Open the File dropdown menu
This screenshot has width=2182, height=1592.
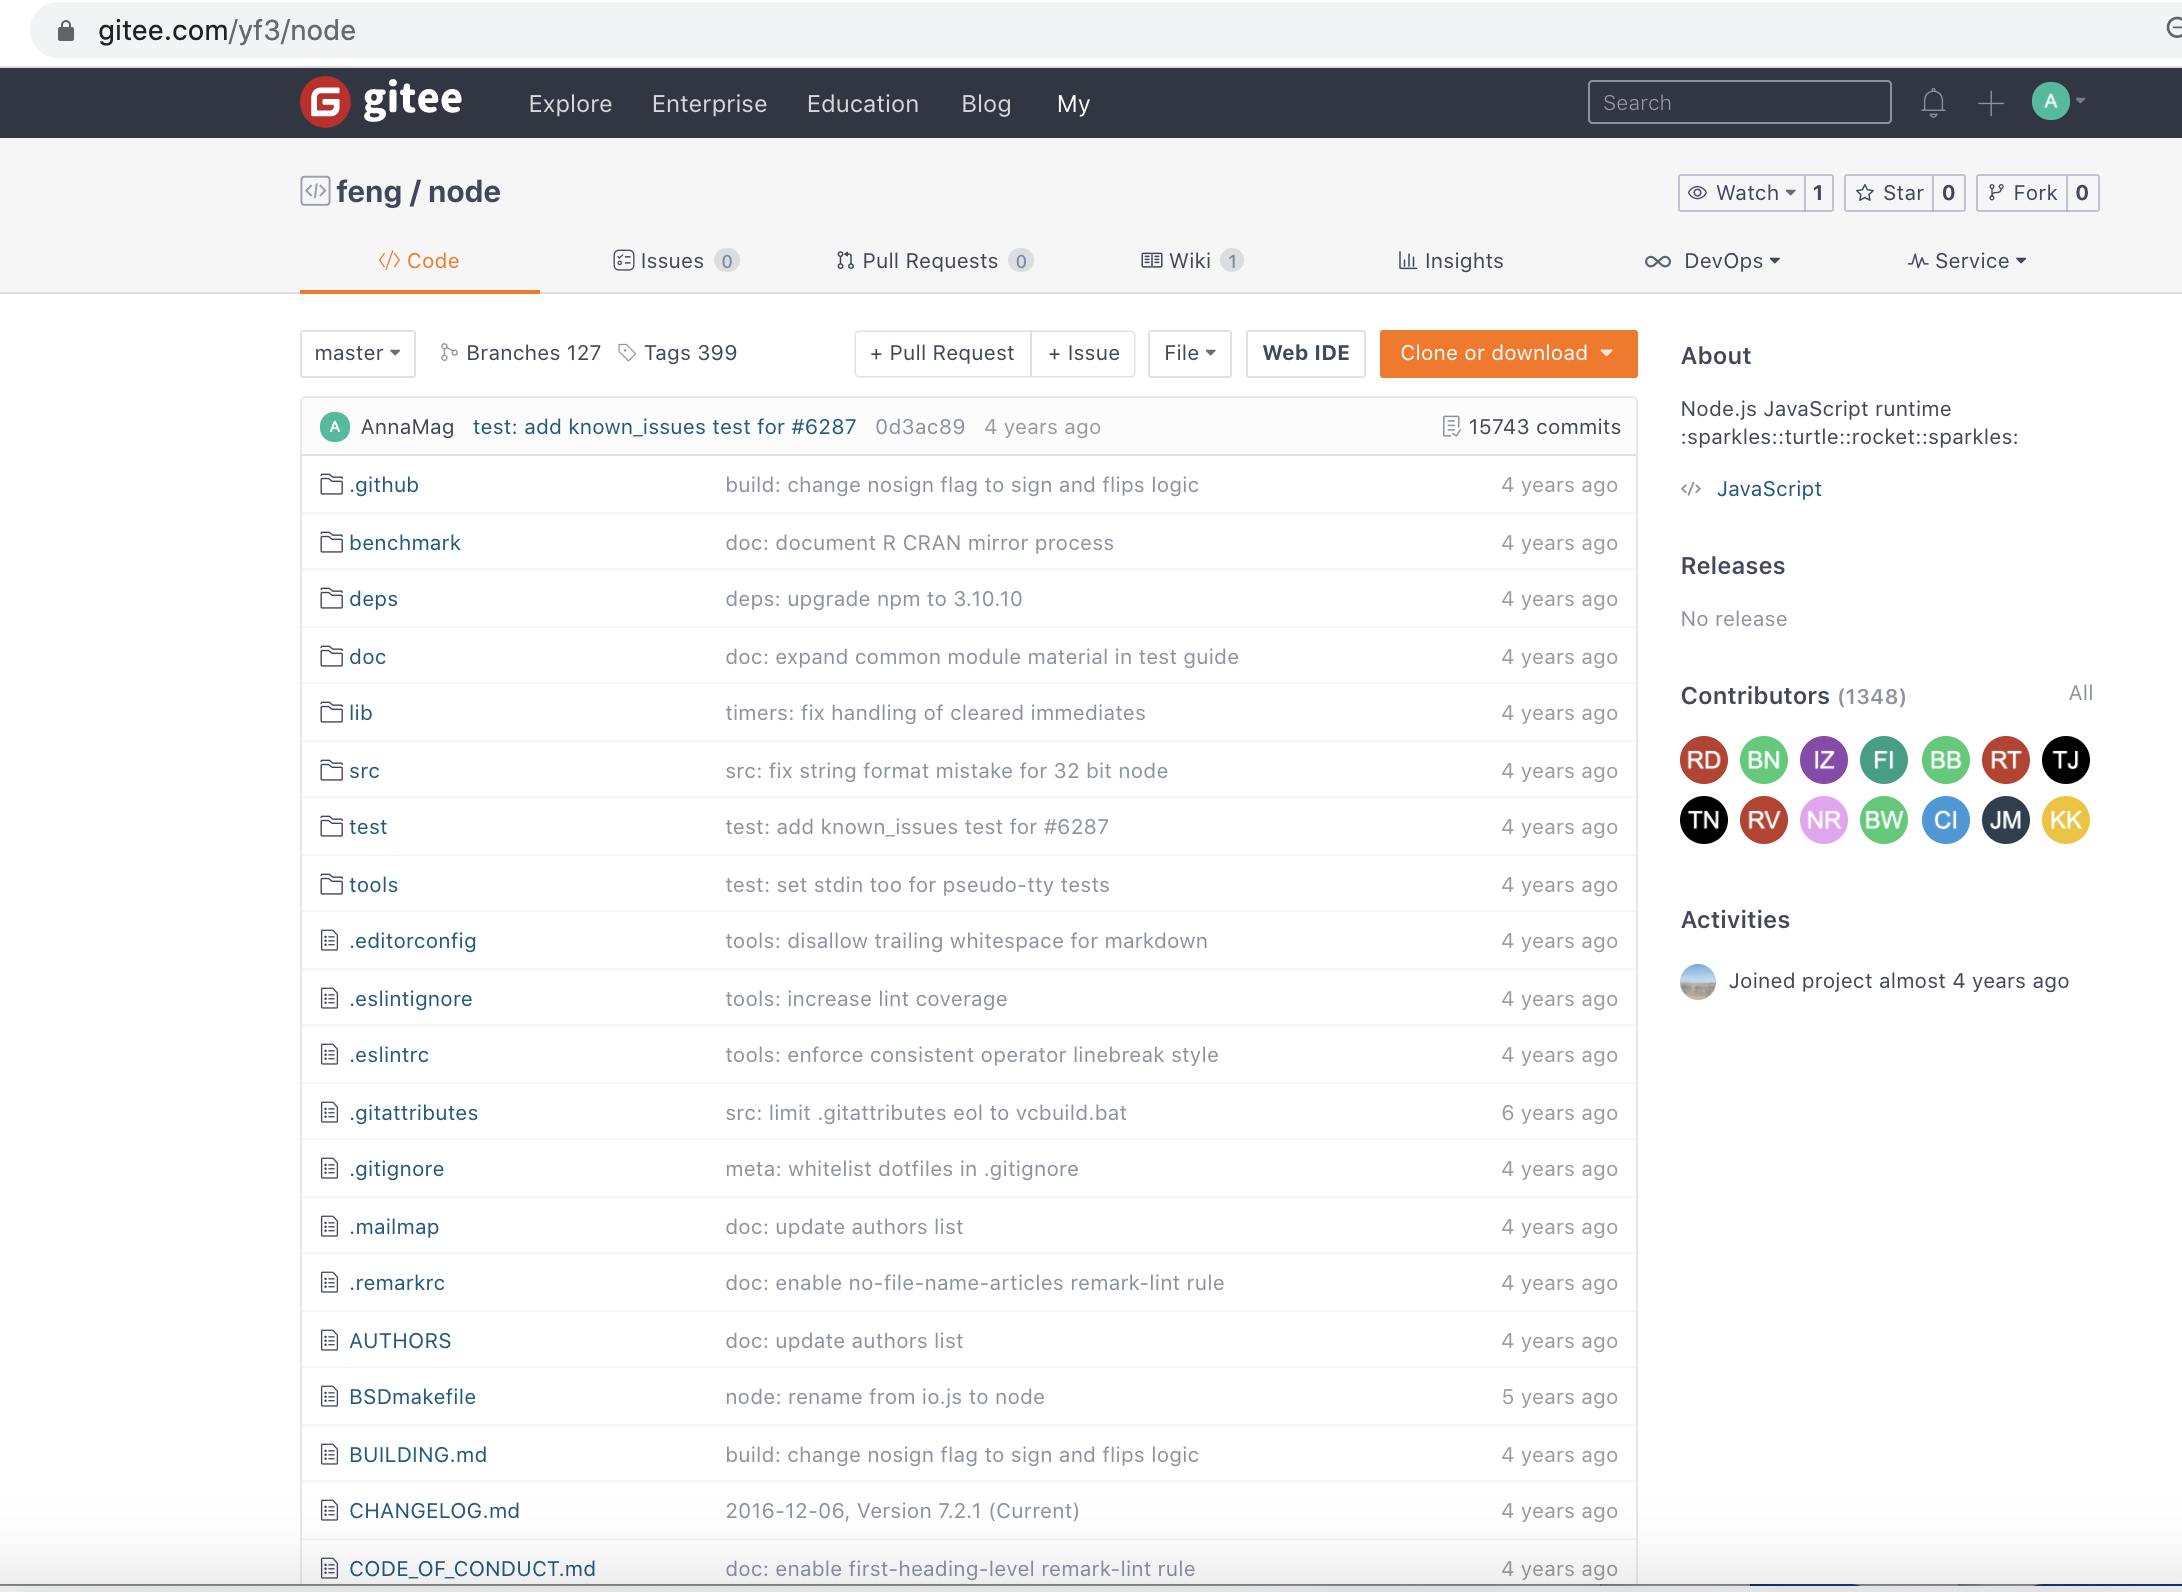tap(1189, 353)
